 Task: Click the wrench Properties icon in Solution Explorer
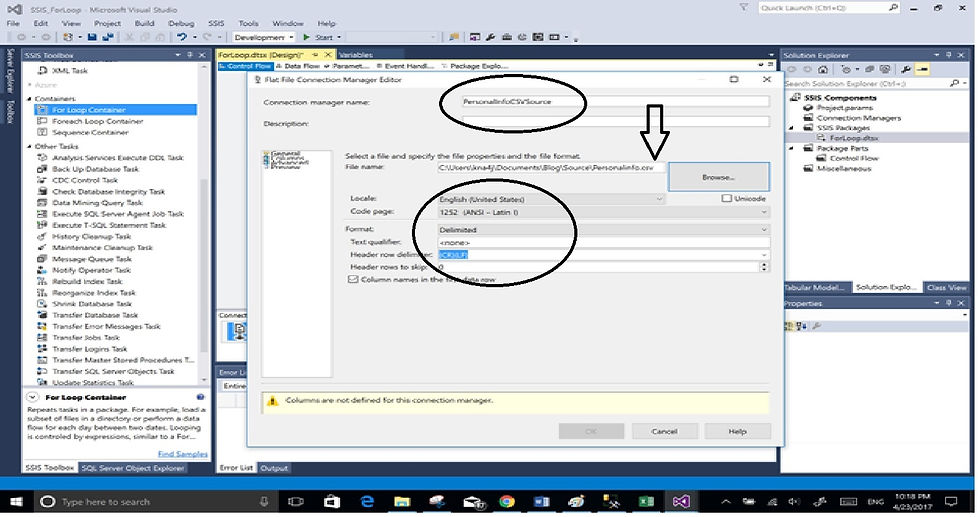coord(905,69)
